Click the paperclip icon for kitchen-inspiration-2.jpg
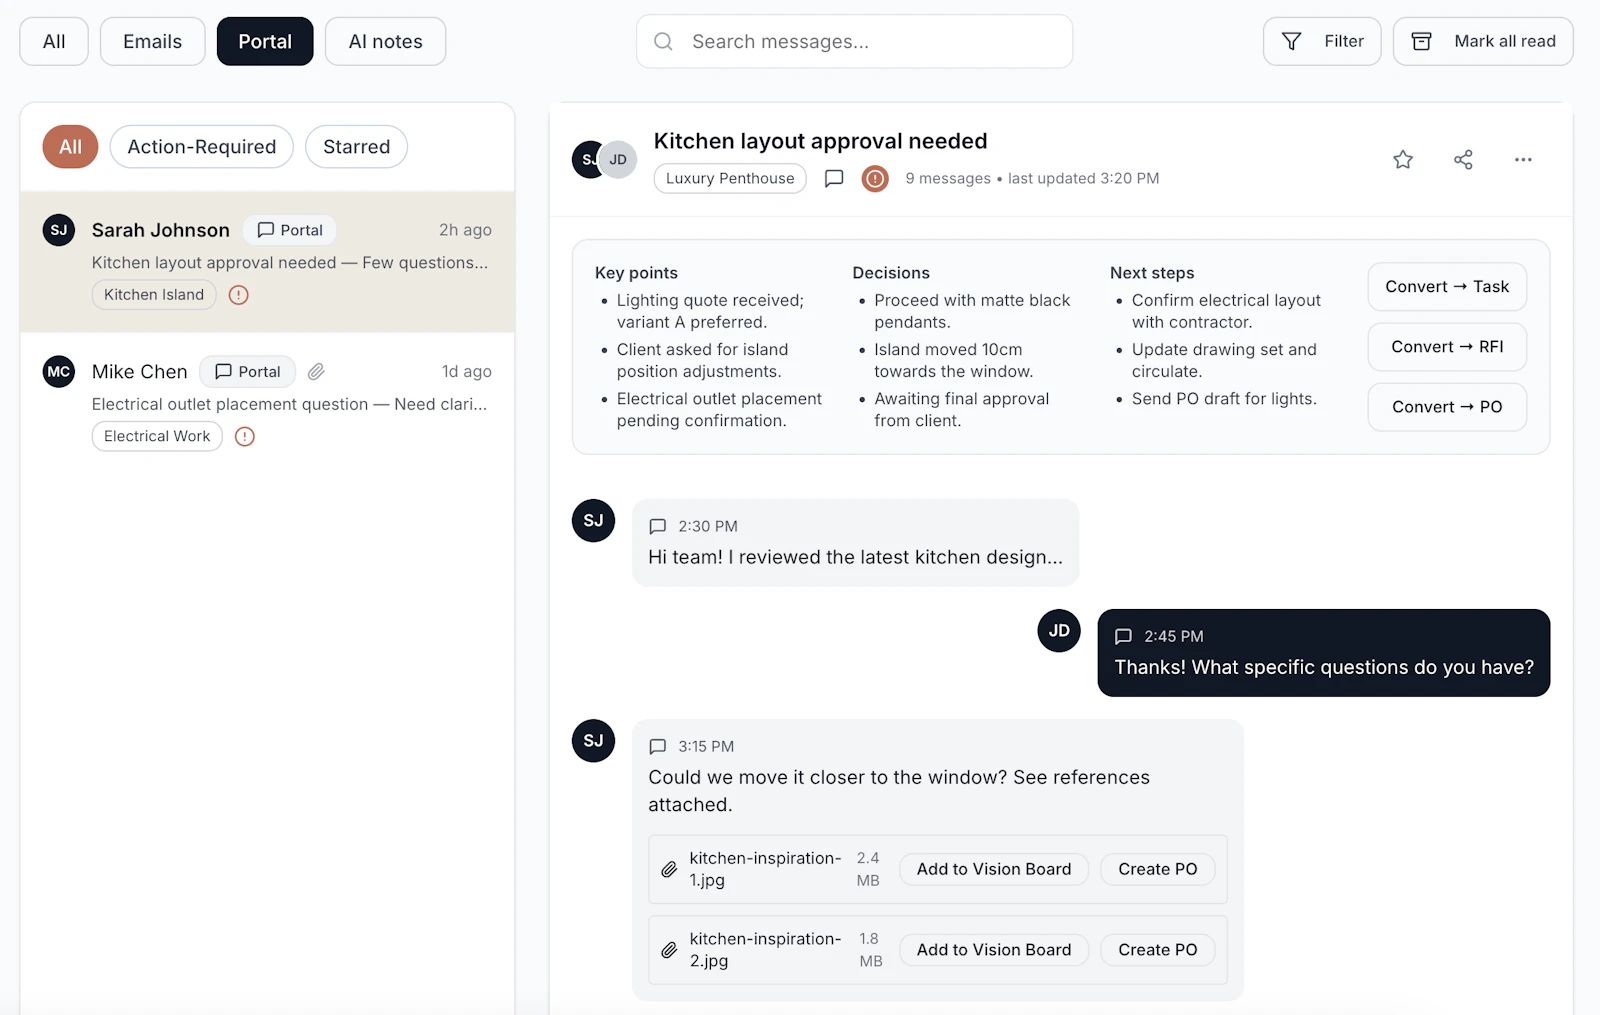 pyautogui.click(x=669, y=950)
